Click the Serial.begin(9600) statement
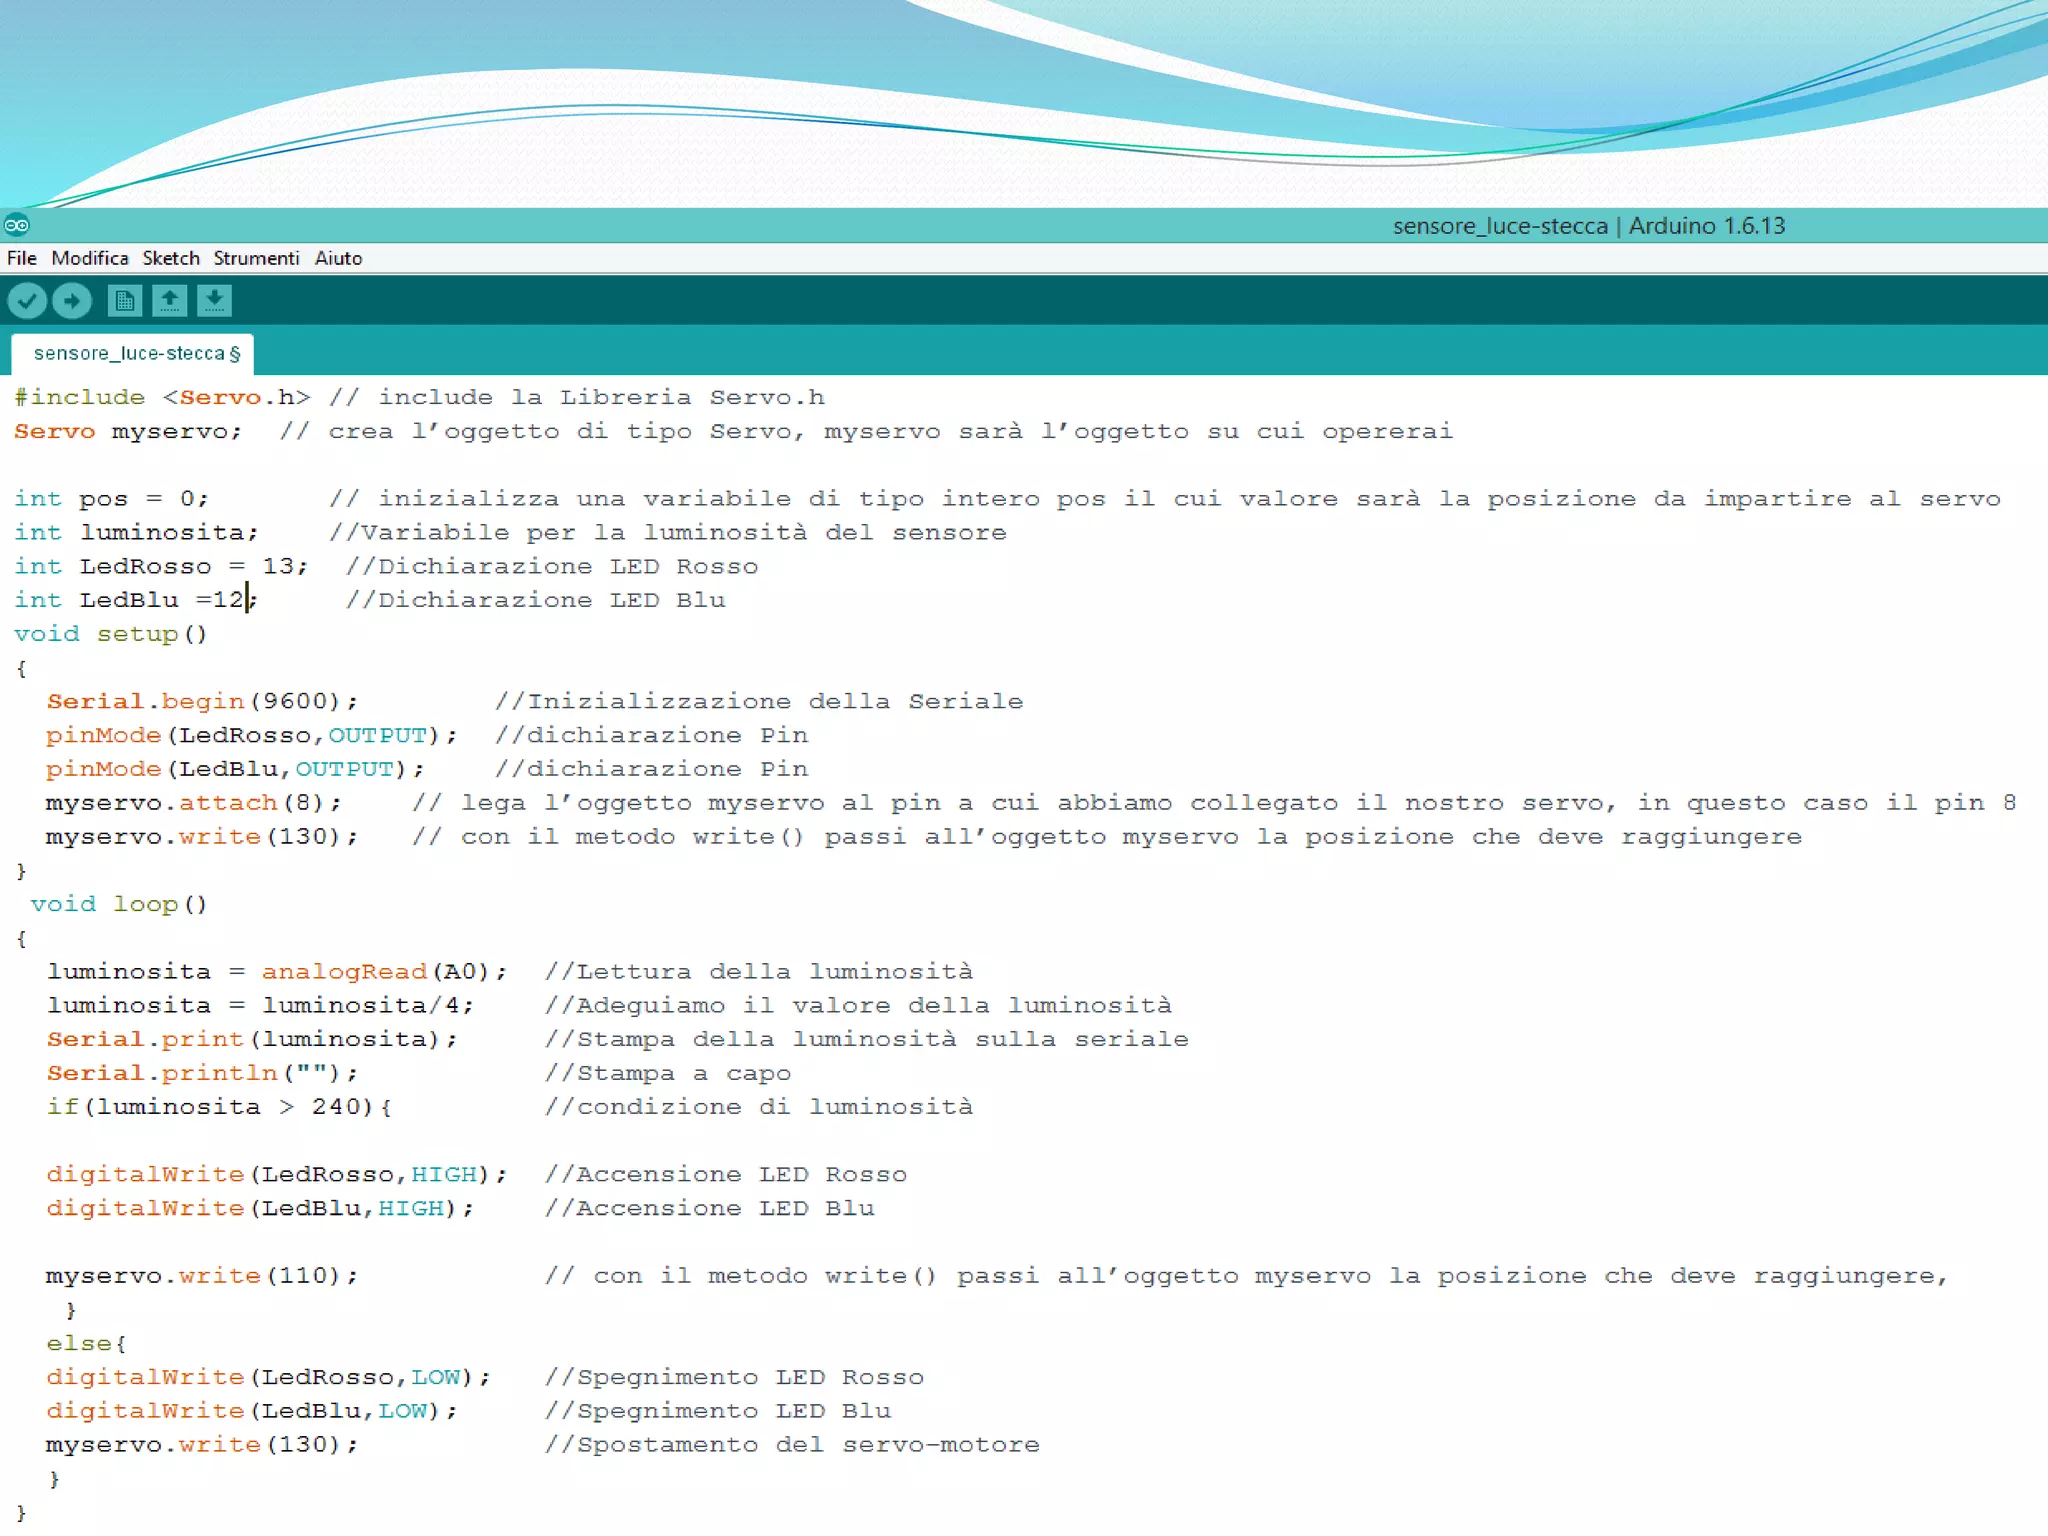The height and width of the screenshot is (1536, 2048). tap(200, 702)
